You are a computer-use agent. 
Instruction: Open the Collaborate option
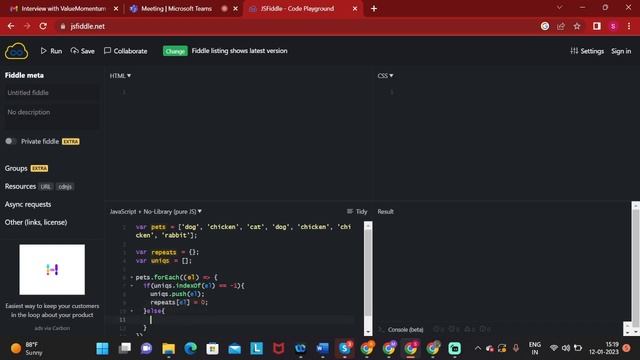(x=126, y=51)
